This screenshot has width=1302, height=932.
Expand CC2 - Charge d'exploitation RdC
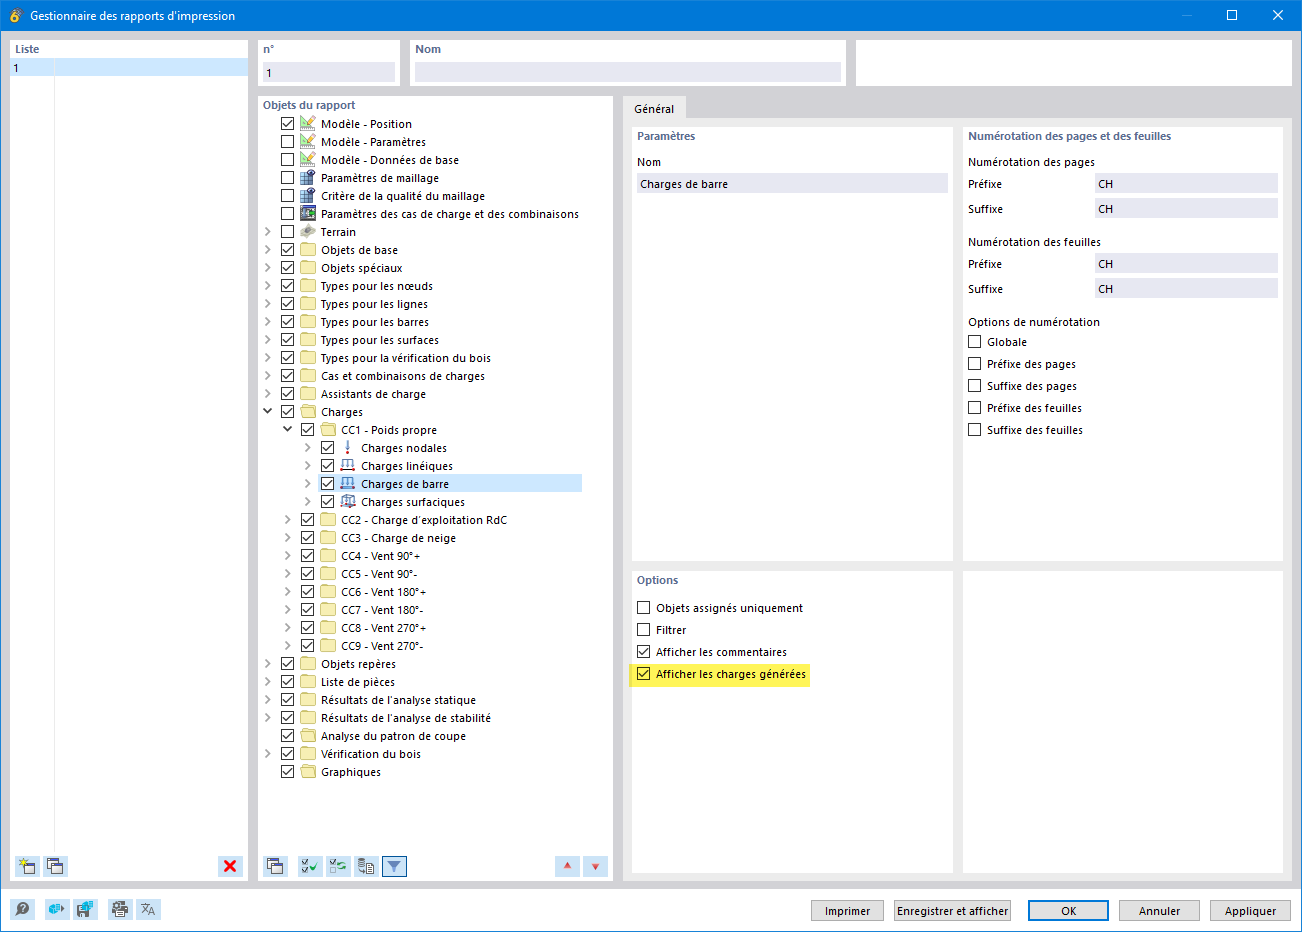pos(288,520)
